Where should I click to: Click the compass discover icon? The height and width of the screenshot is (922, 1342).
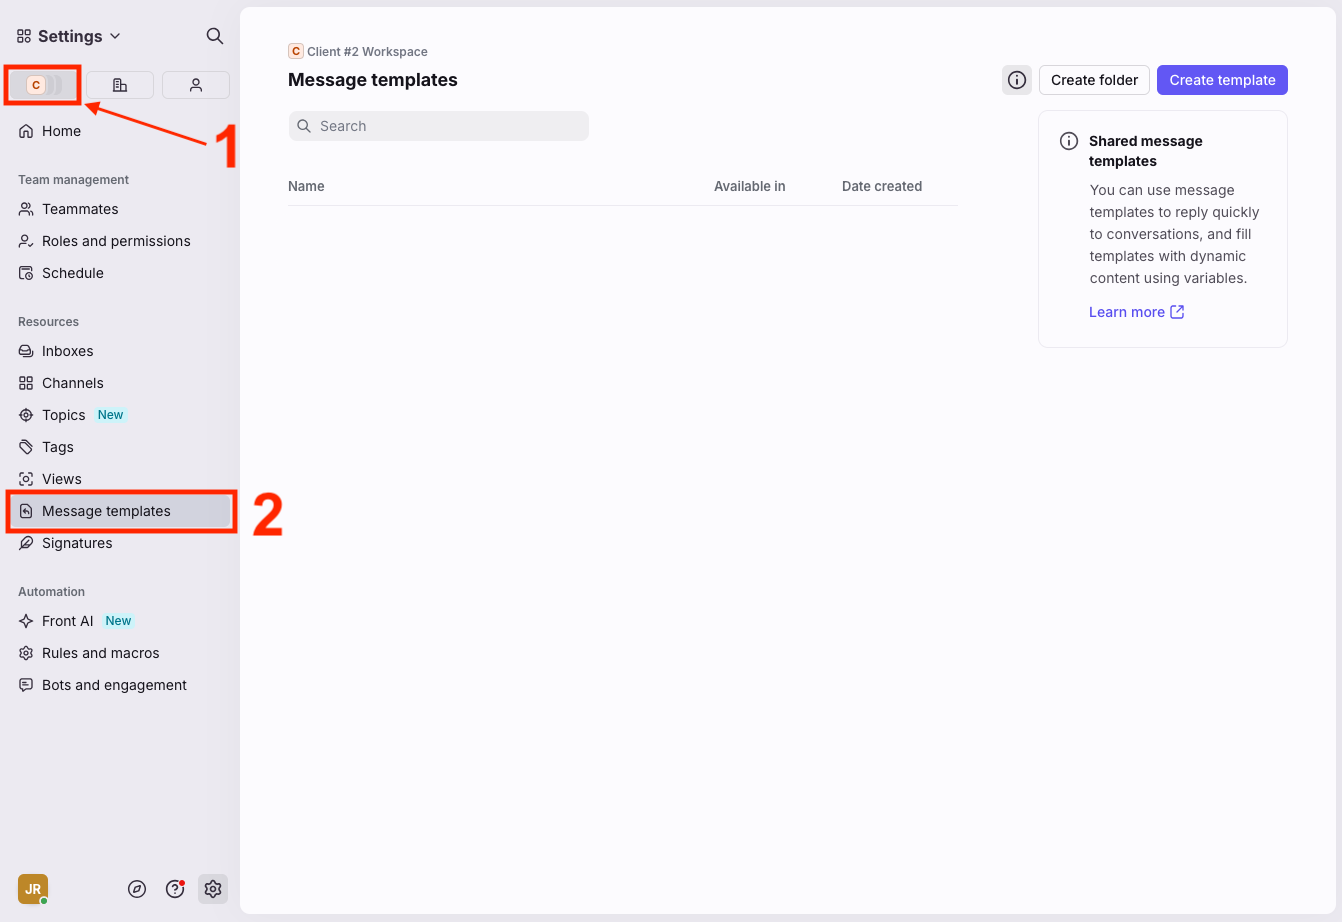point(137,889)
